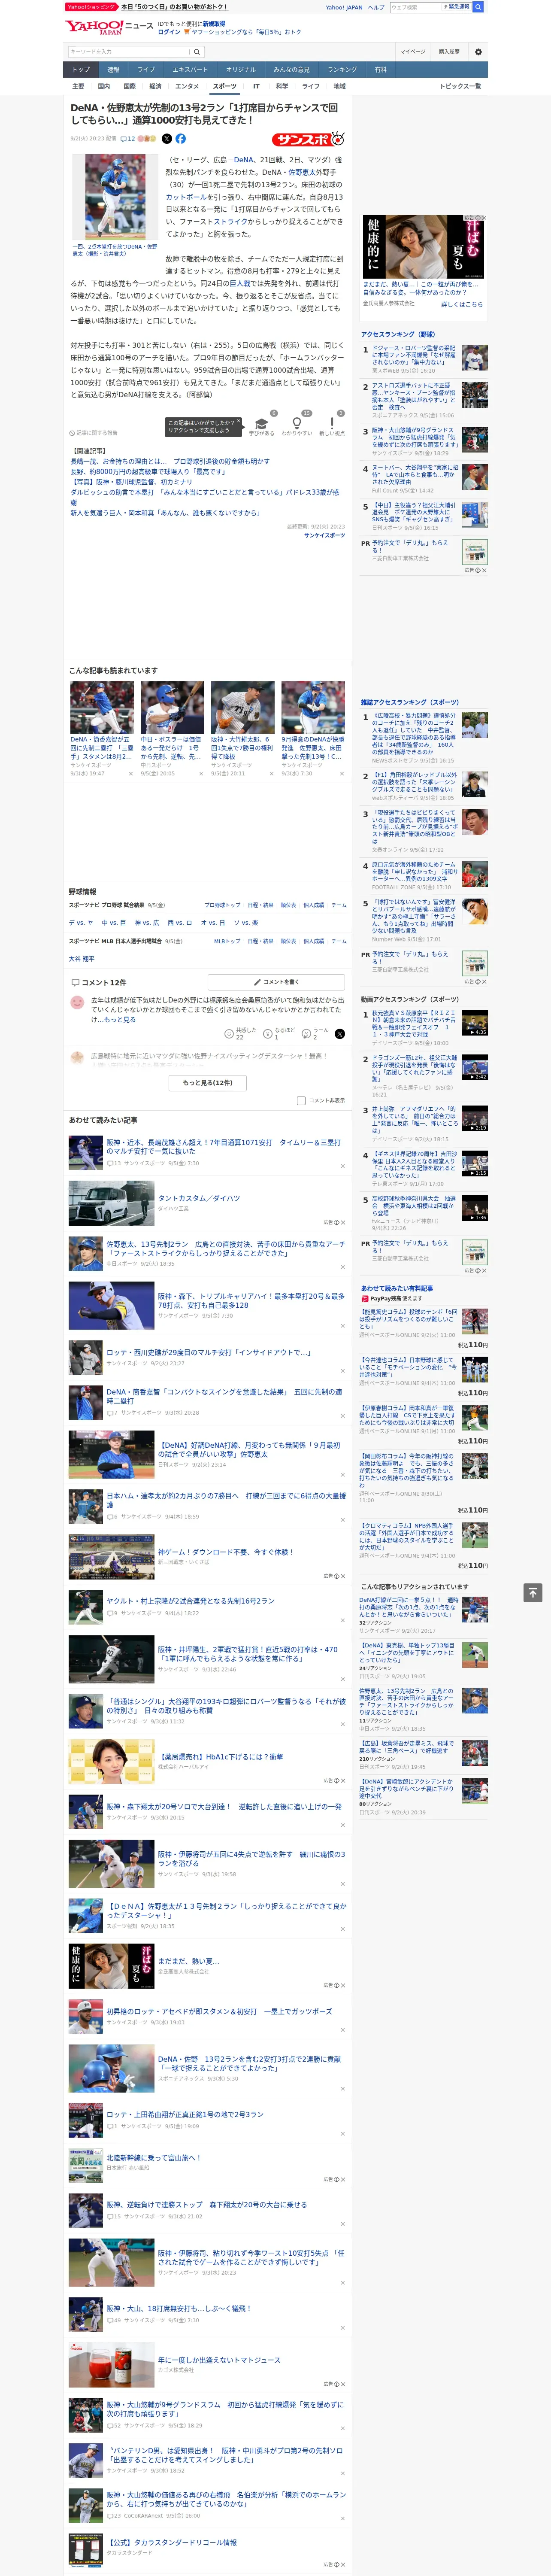Open the エキスパート tab
The width and height of the screenshot is (551, 2576).
pos(190,70)
